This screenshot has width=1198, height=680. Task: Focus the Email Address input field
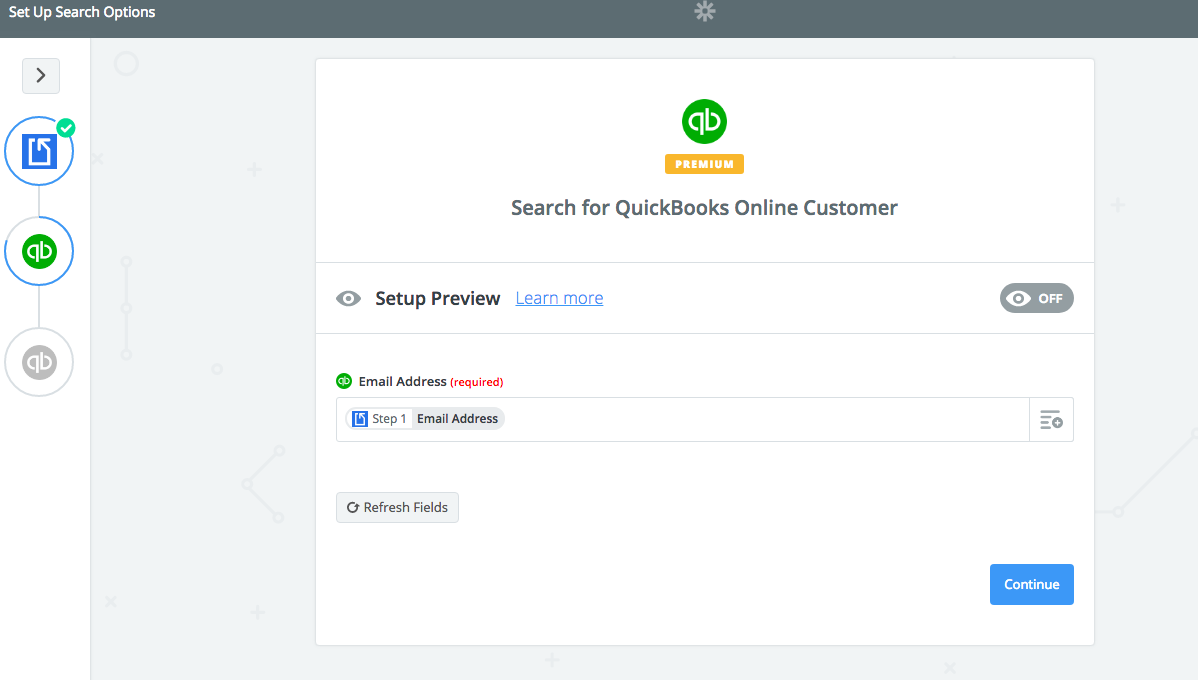pyautogui.click(x=683, y=419)
